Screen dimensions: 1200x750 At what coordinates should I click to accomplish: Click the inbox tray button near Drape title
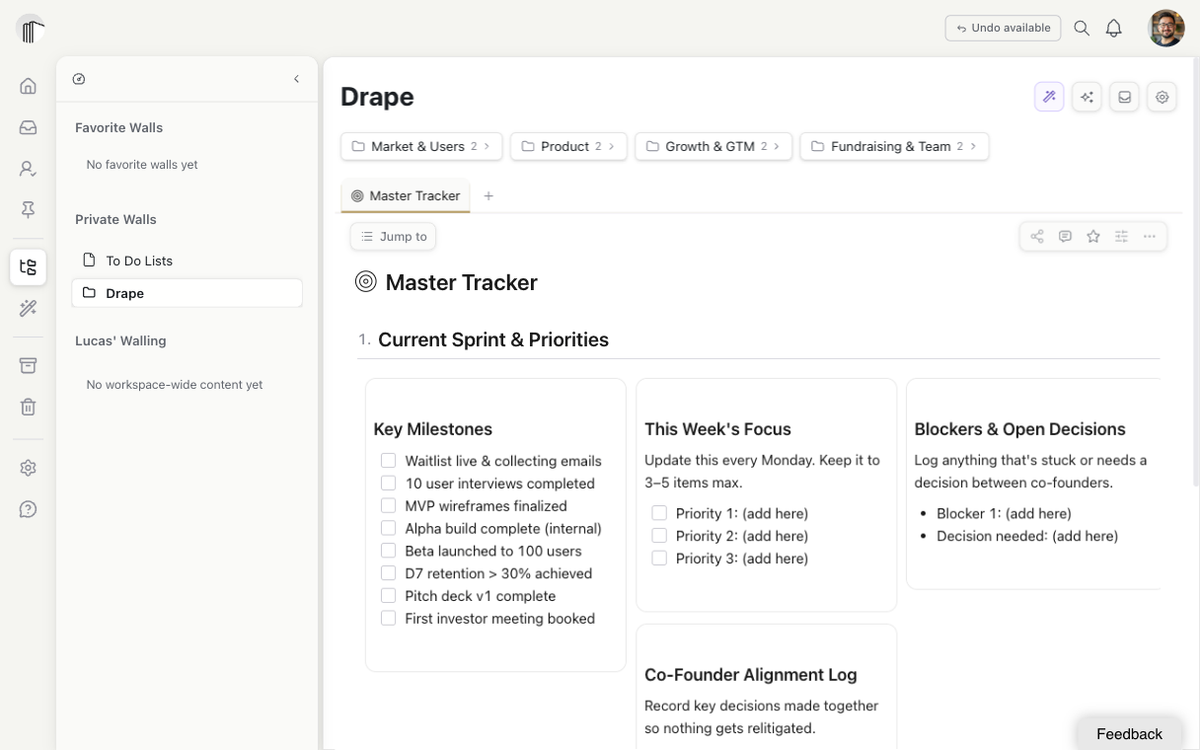(1125, 97)
